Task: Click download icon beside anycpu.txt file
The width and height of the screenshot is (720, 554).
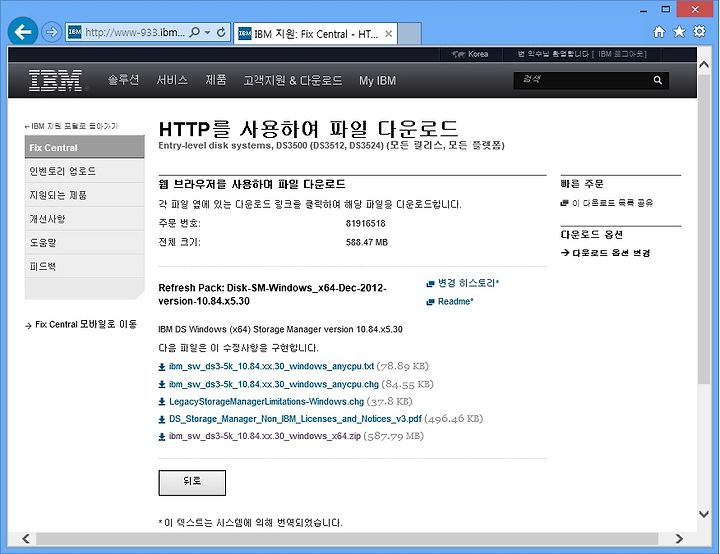Action: pyautogui.click(x=162, y=367)
